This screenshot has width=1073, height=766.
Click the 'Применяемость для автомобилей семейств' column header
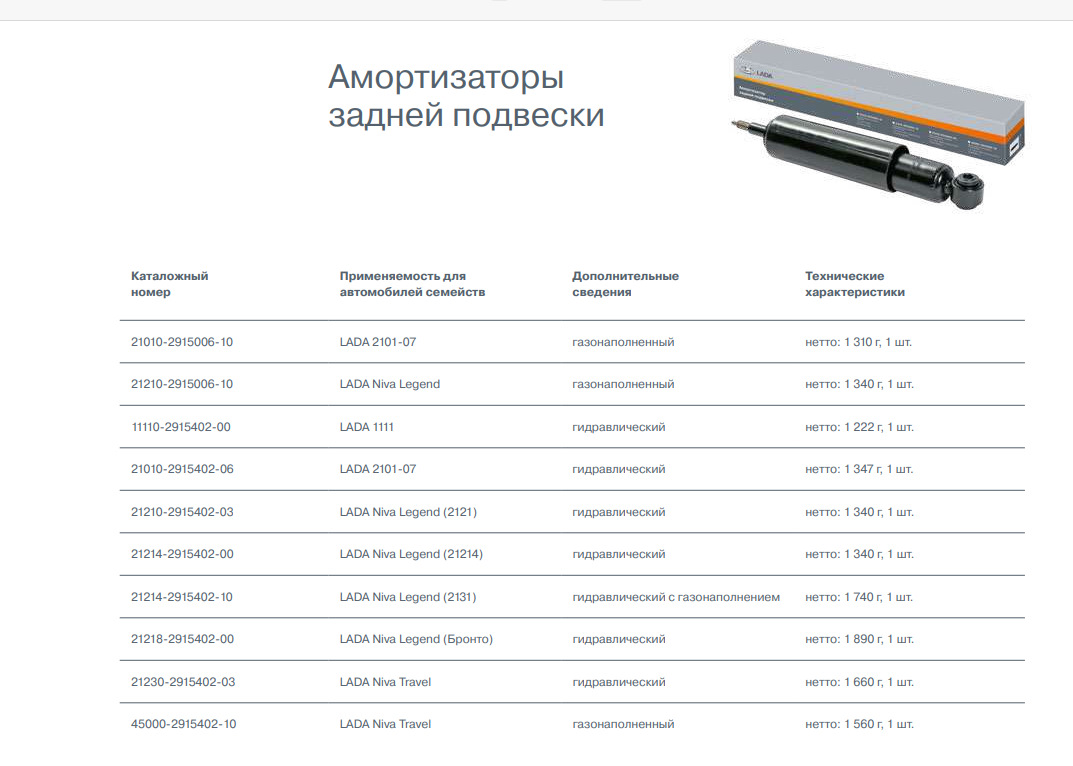[412, 284]
